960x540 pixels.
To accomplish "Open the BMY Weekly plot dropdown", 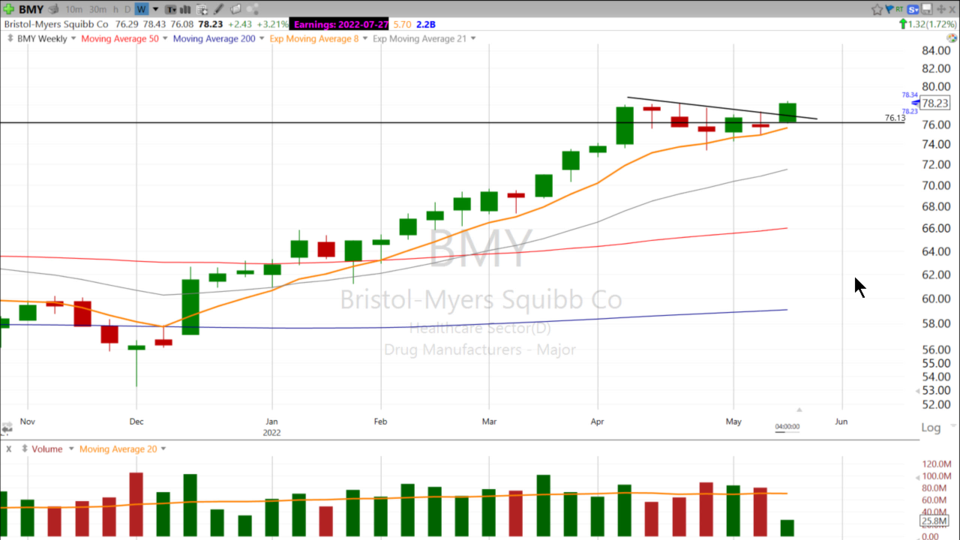I will [73, 39].
